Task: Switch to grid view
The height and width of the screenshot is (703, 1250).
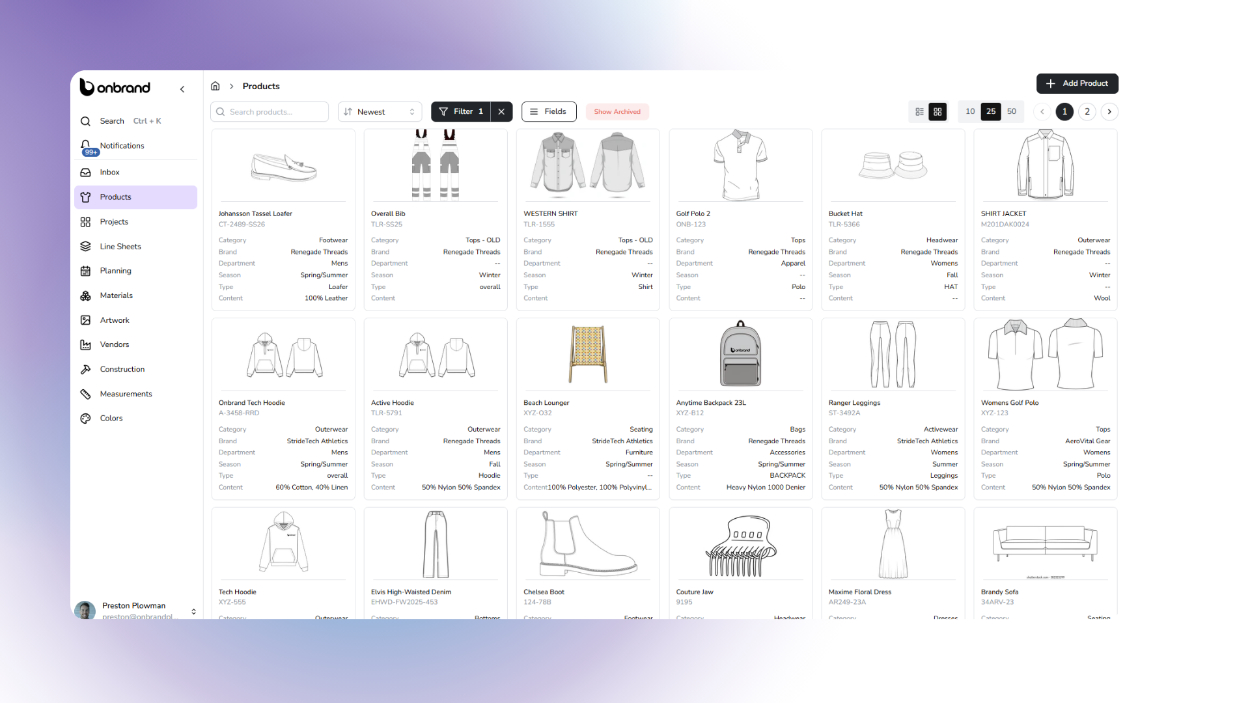Action: (x=938, y=112)
